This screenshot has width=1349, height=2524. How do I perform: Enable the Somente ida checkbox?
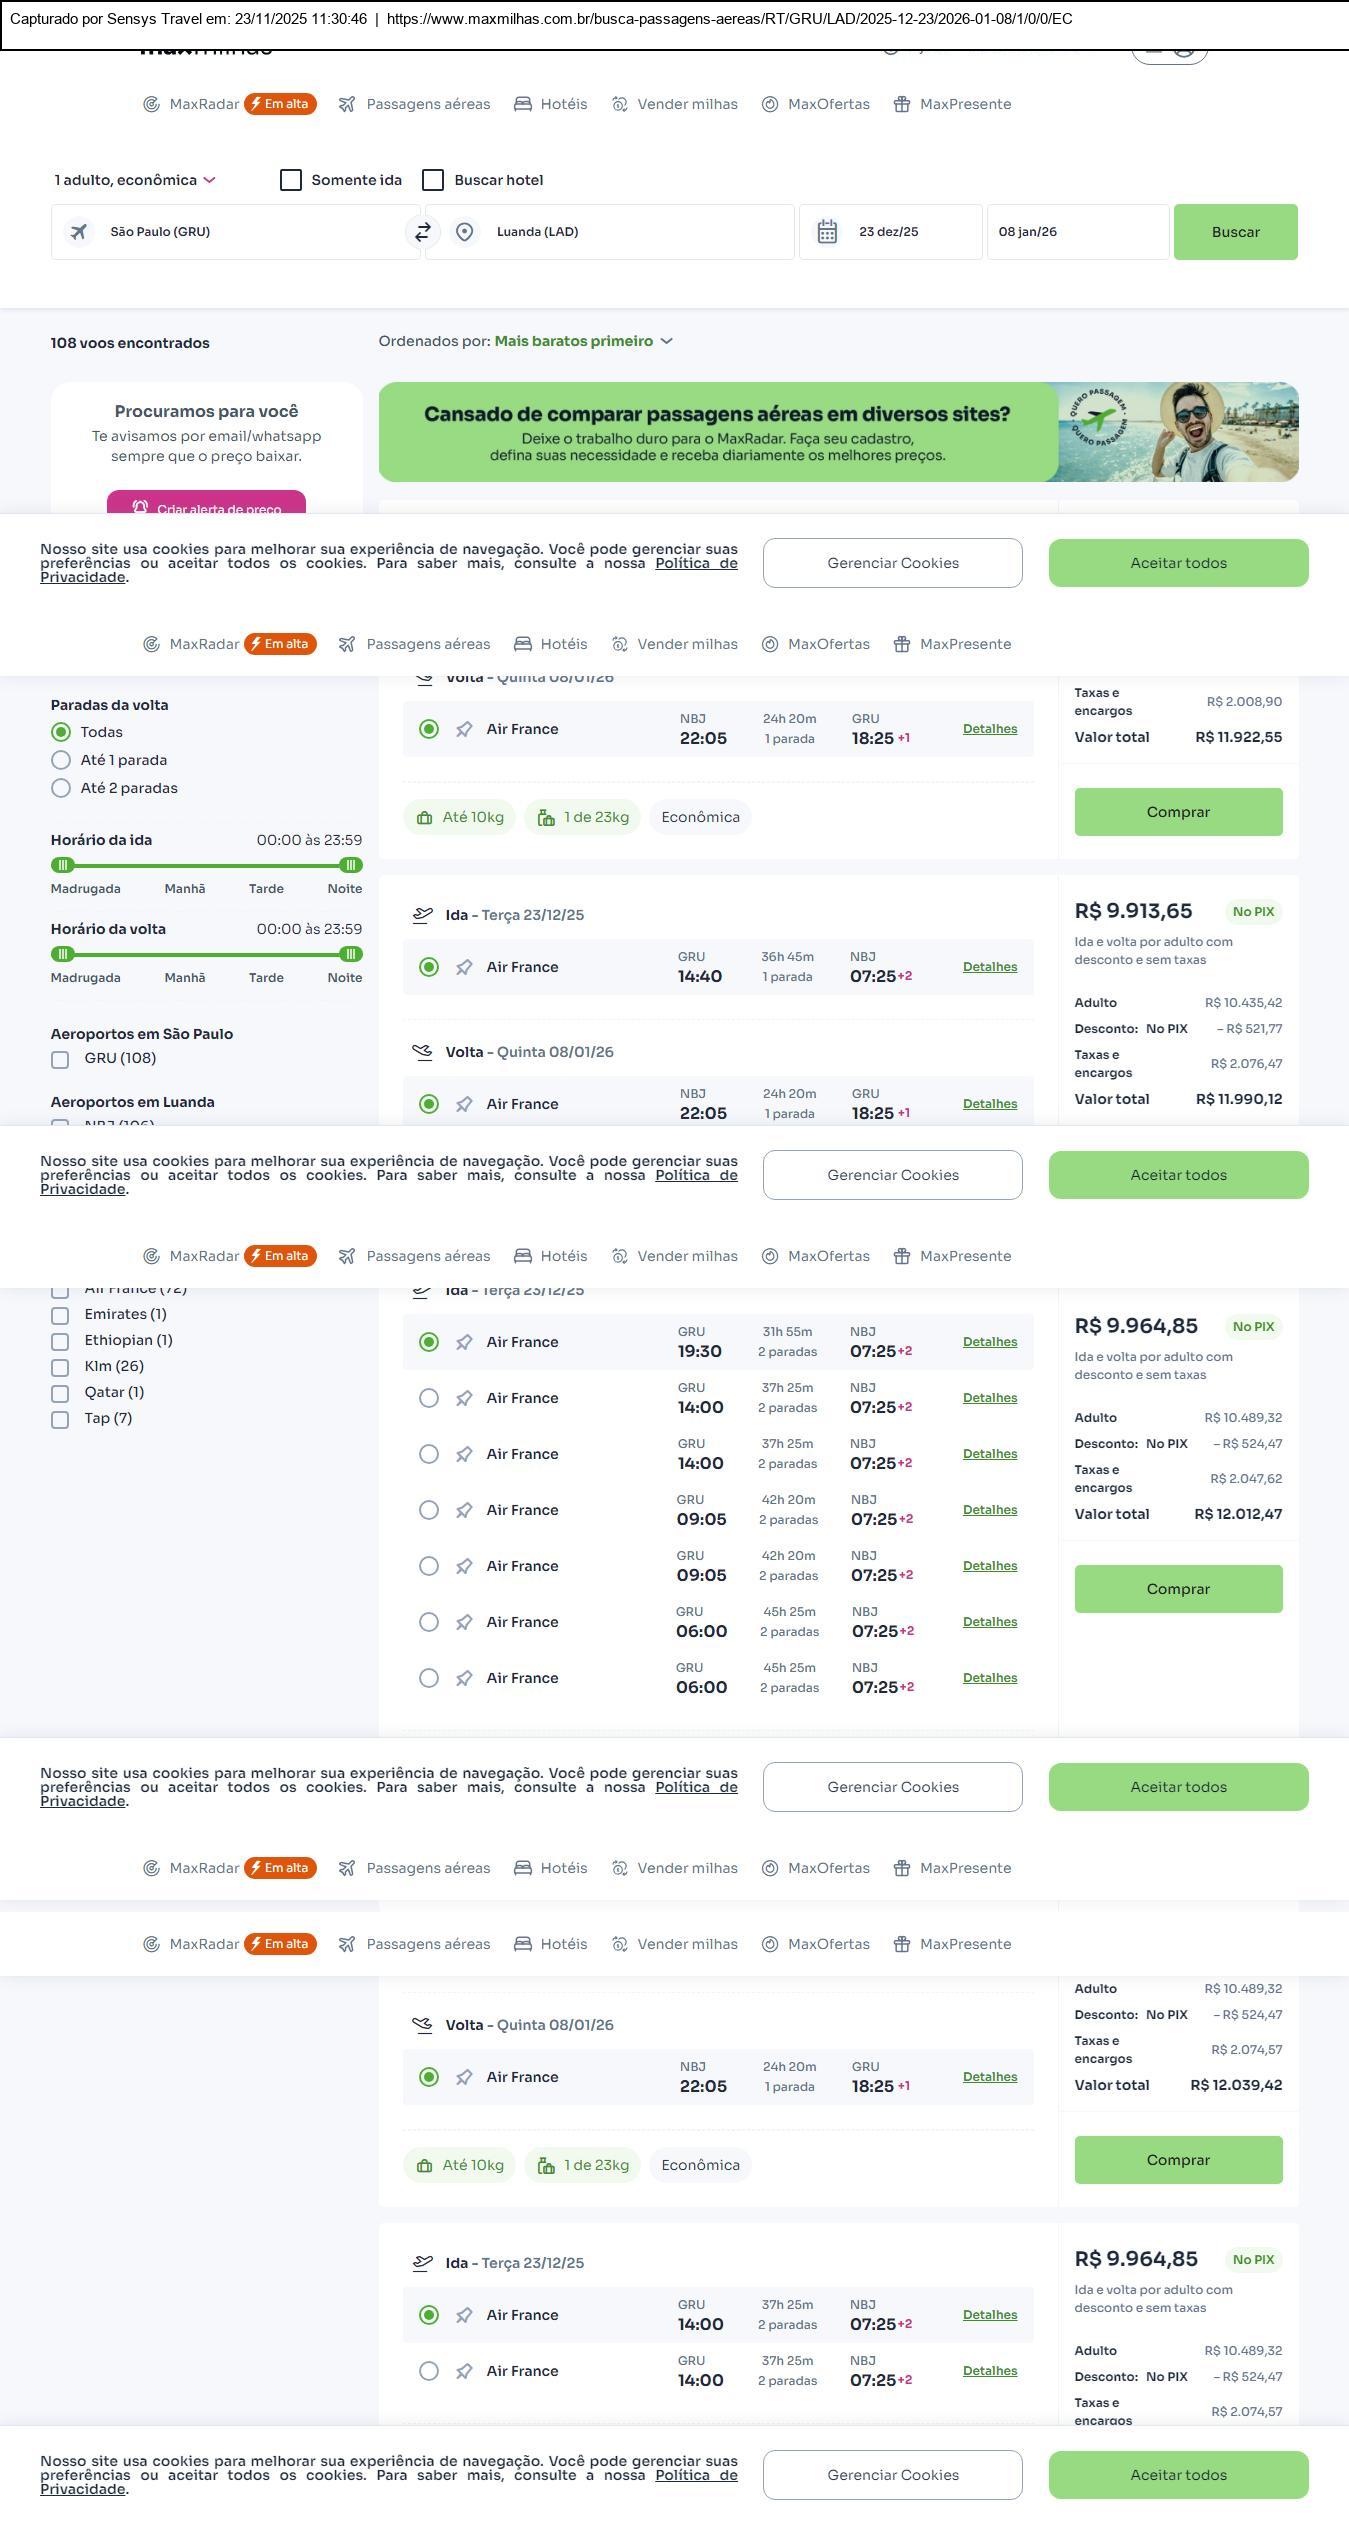(x=291, y=180)
